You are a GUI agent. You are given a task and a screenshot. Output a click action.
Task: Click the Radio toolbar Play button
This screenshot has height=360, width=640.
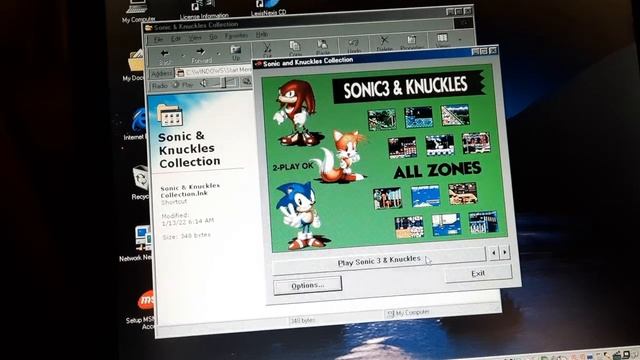click(x=182, y=85)
